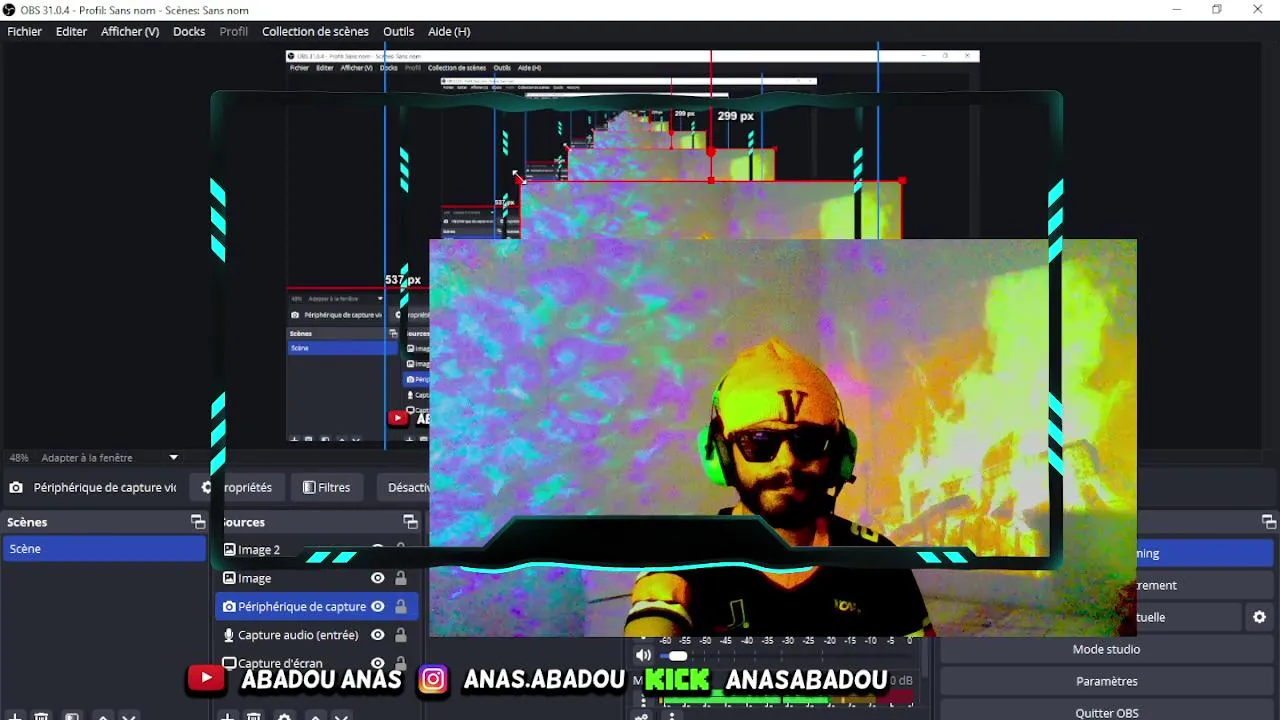Toggle Mode studio
The image size is (1280, 720).
tap(1108, 649)
